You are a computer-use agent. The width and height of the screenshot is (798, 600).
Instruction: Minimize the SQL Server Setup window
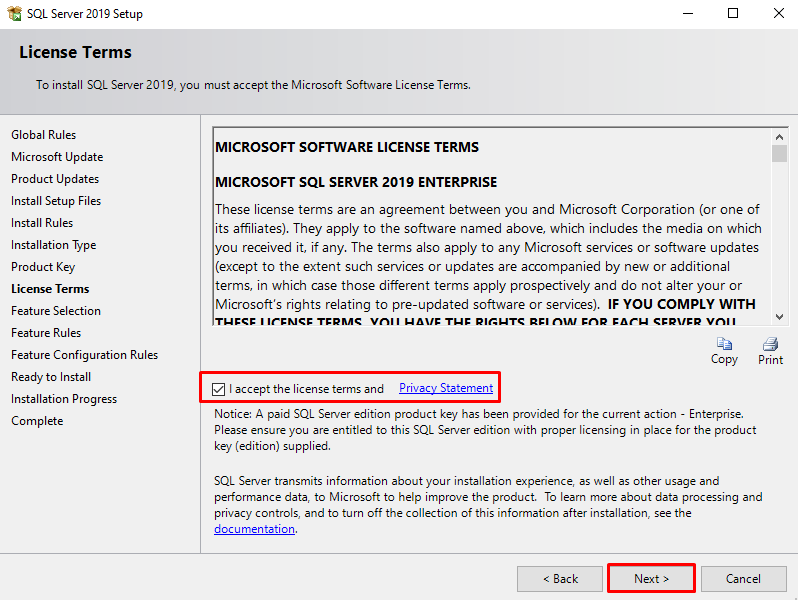tap(688, 13)
